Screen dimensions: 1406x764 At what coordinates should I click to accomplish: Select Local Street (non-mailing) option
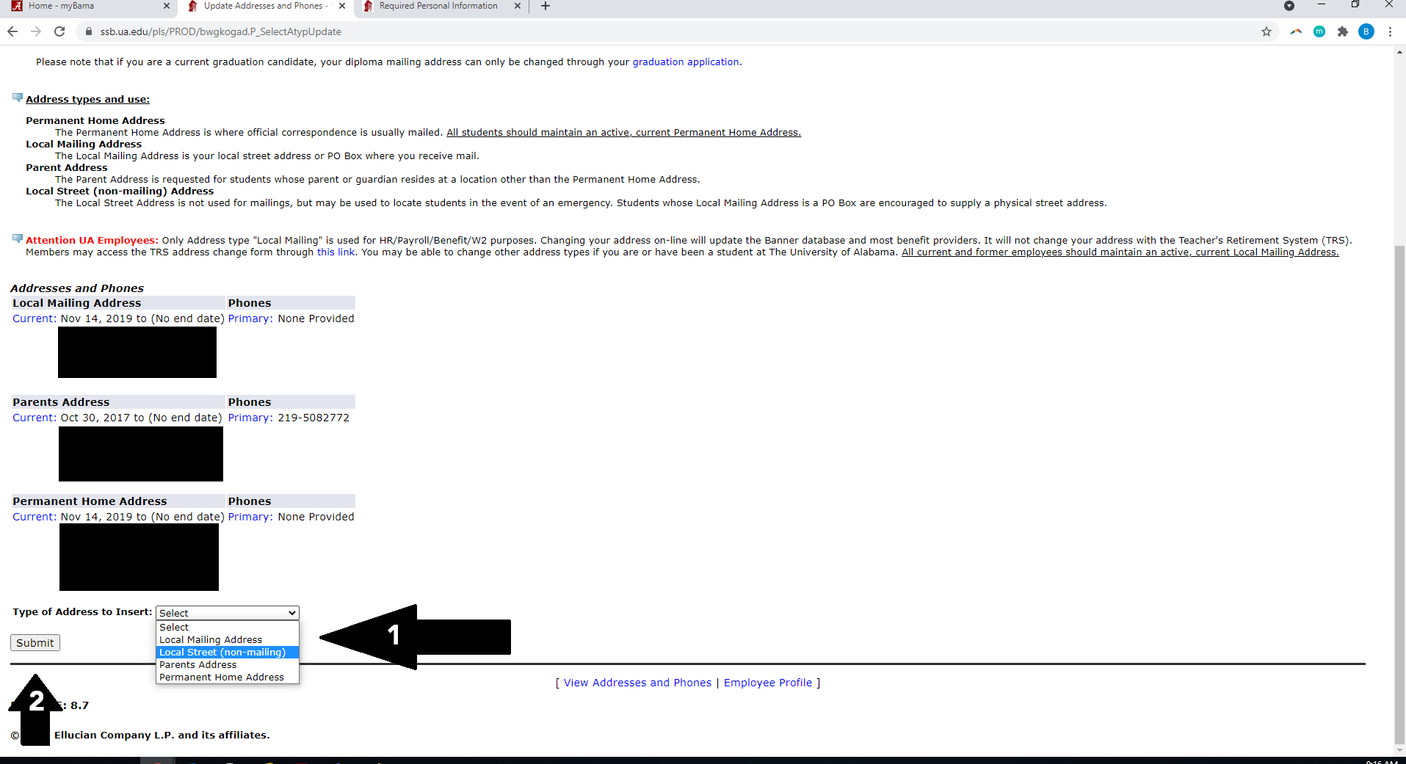coord(222,652)
